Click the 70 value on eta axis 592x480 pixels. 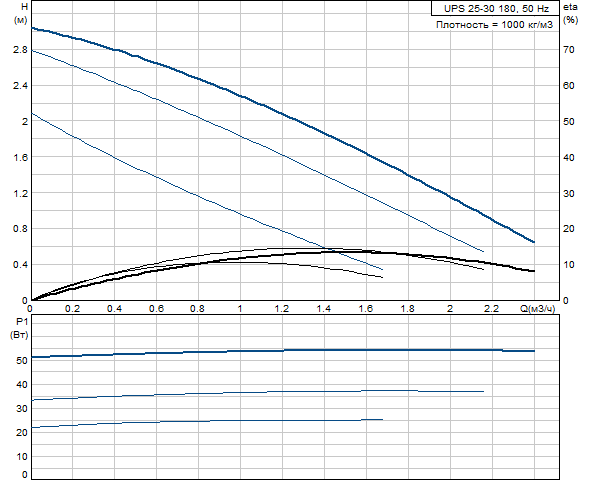click(569, 49)
